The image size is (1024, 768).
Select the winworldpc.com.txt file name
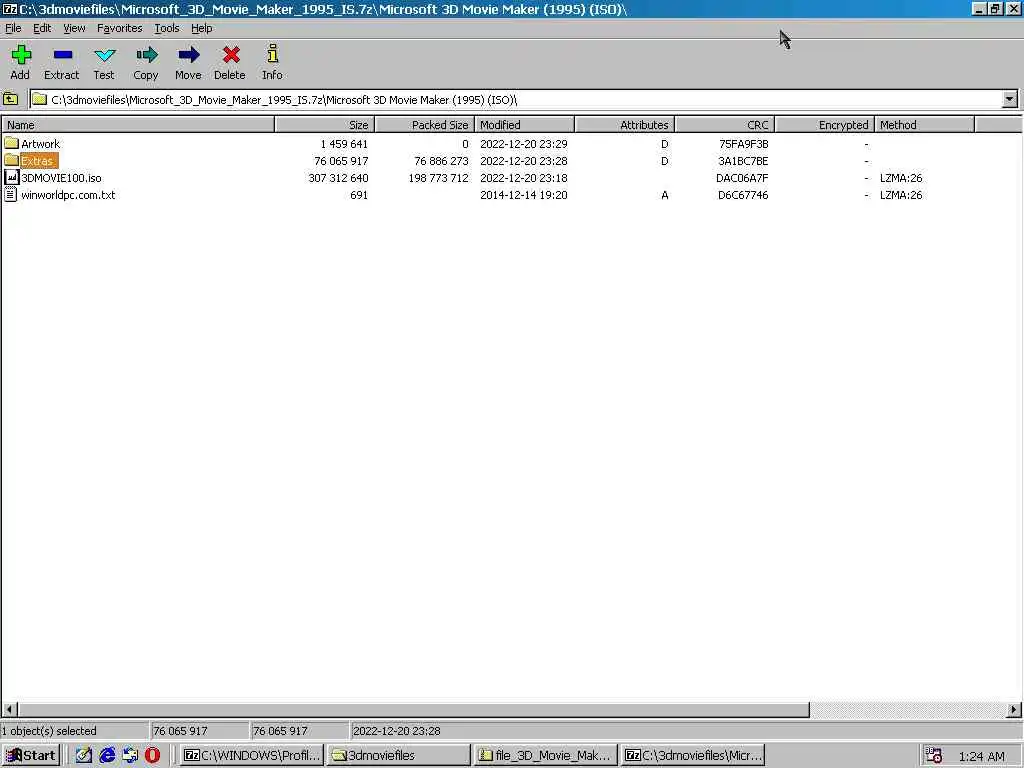(68, 195)
